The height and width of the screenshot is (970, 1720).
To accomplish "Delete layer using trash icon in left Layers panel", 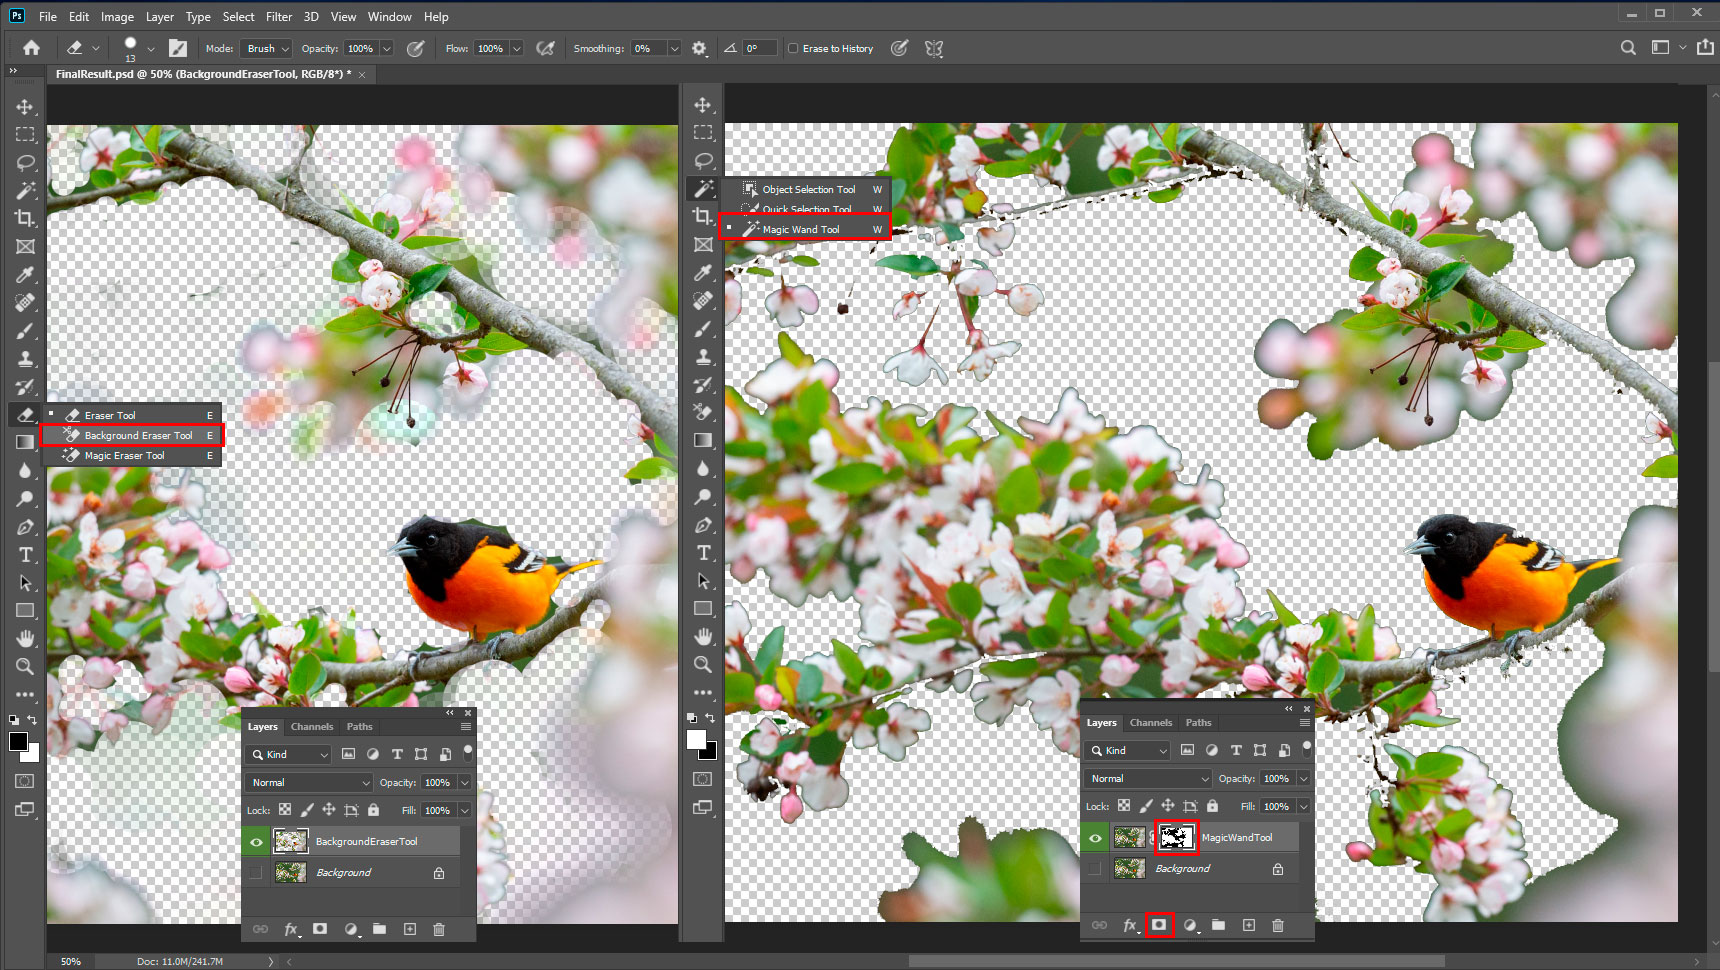I will (x=438, y=929).
